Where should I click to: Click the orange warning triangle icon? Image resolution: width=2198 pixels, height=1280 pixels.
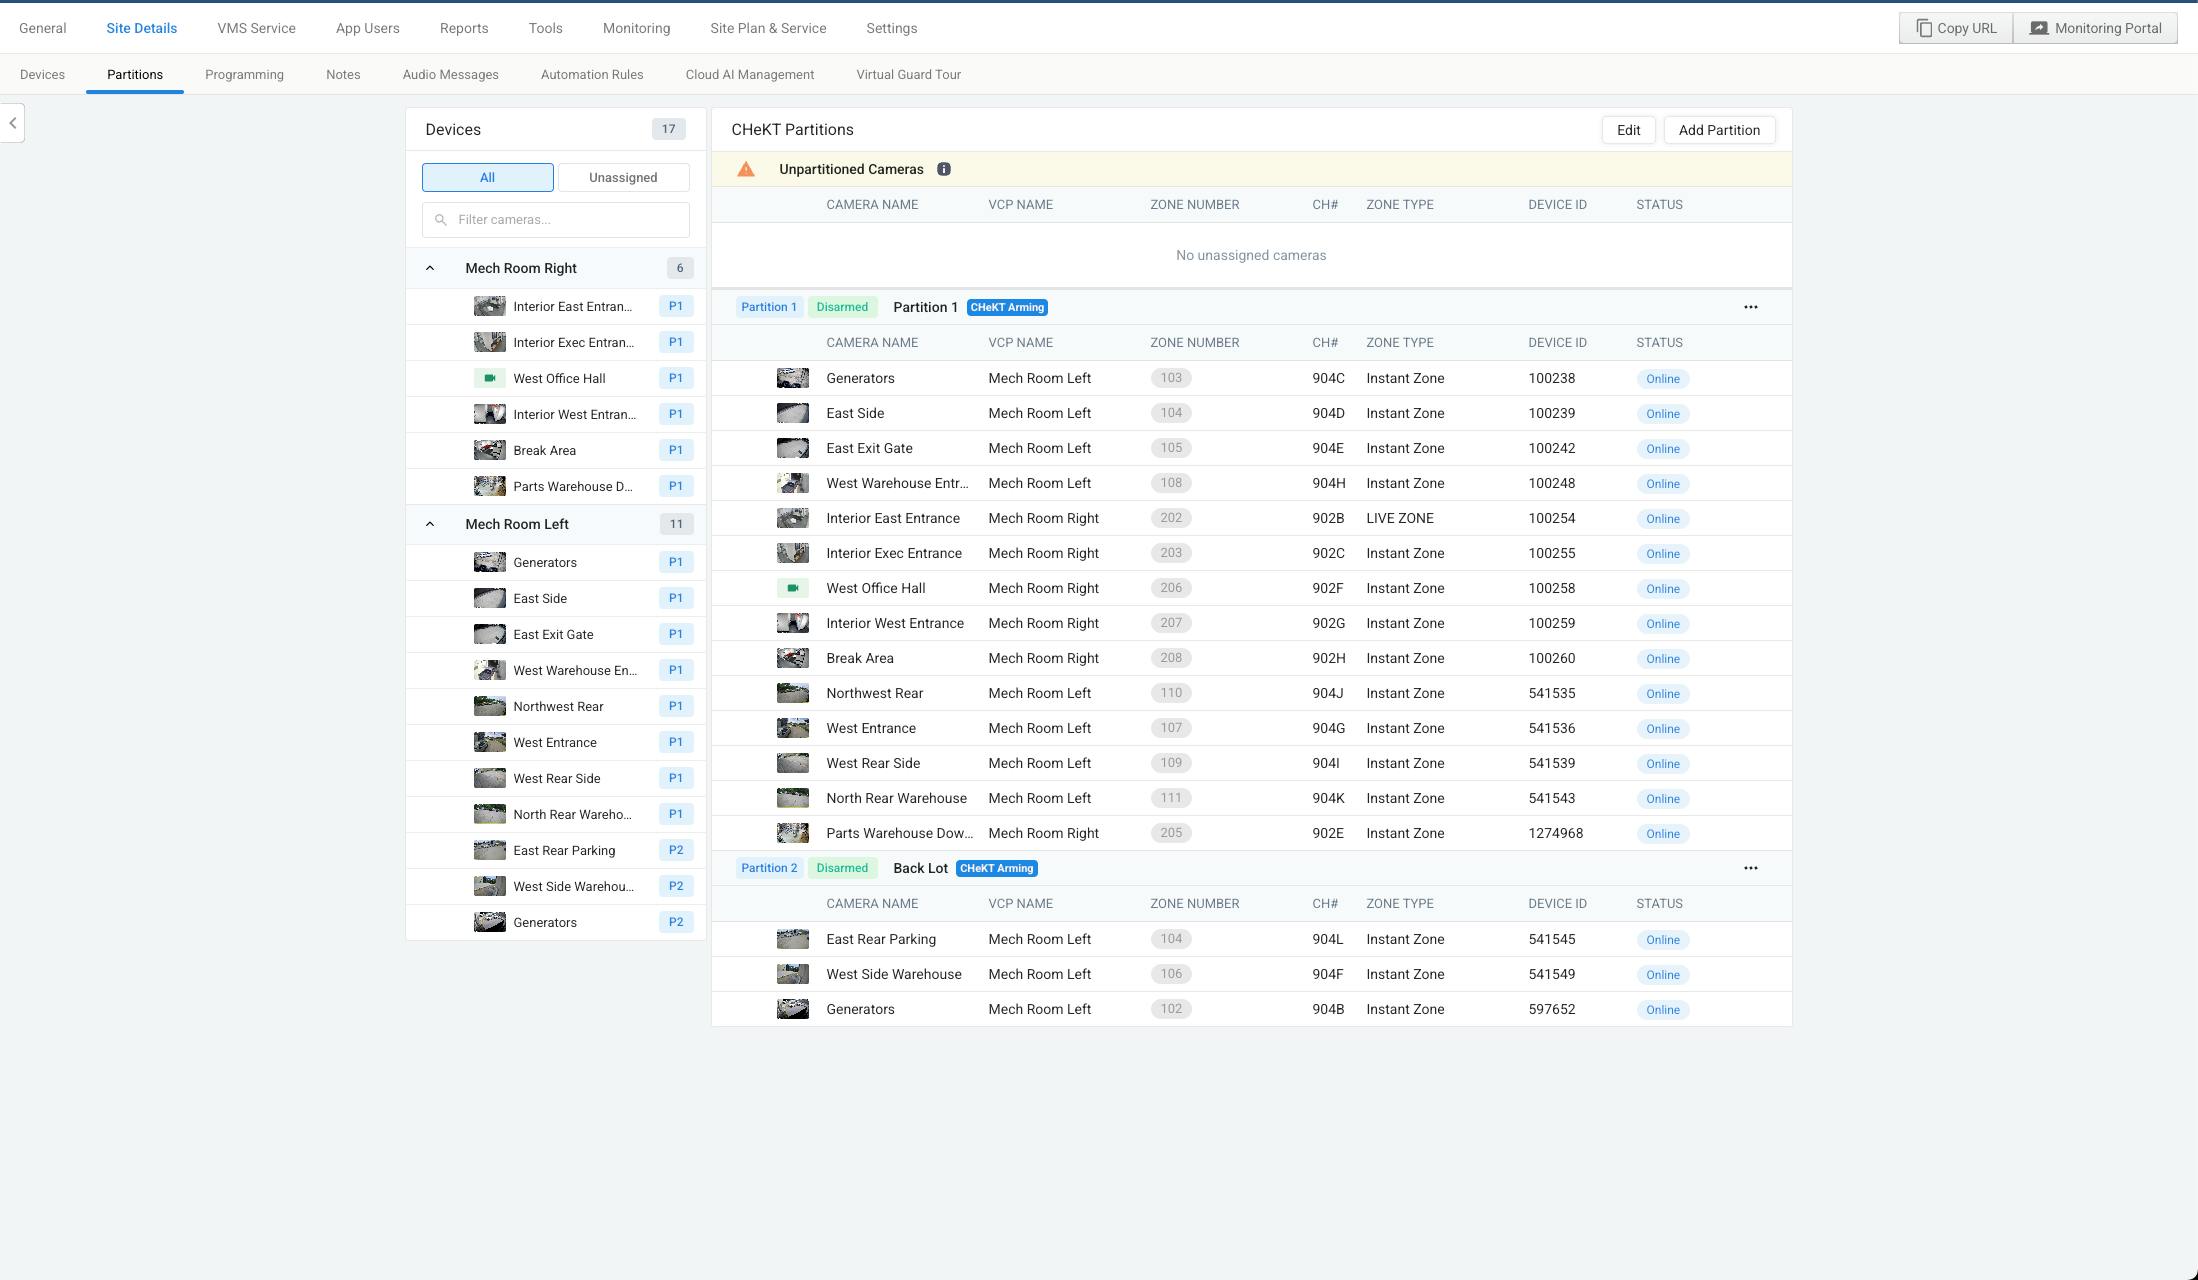tap(746, 169)
